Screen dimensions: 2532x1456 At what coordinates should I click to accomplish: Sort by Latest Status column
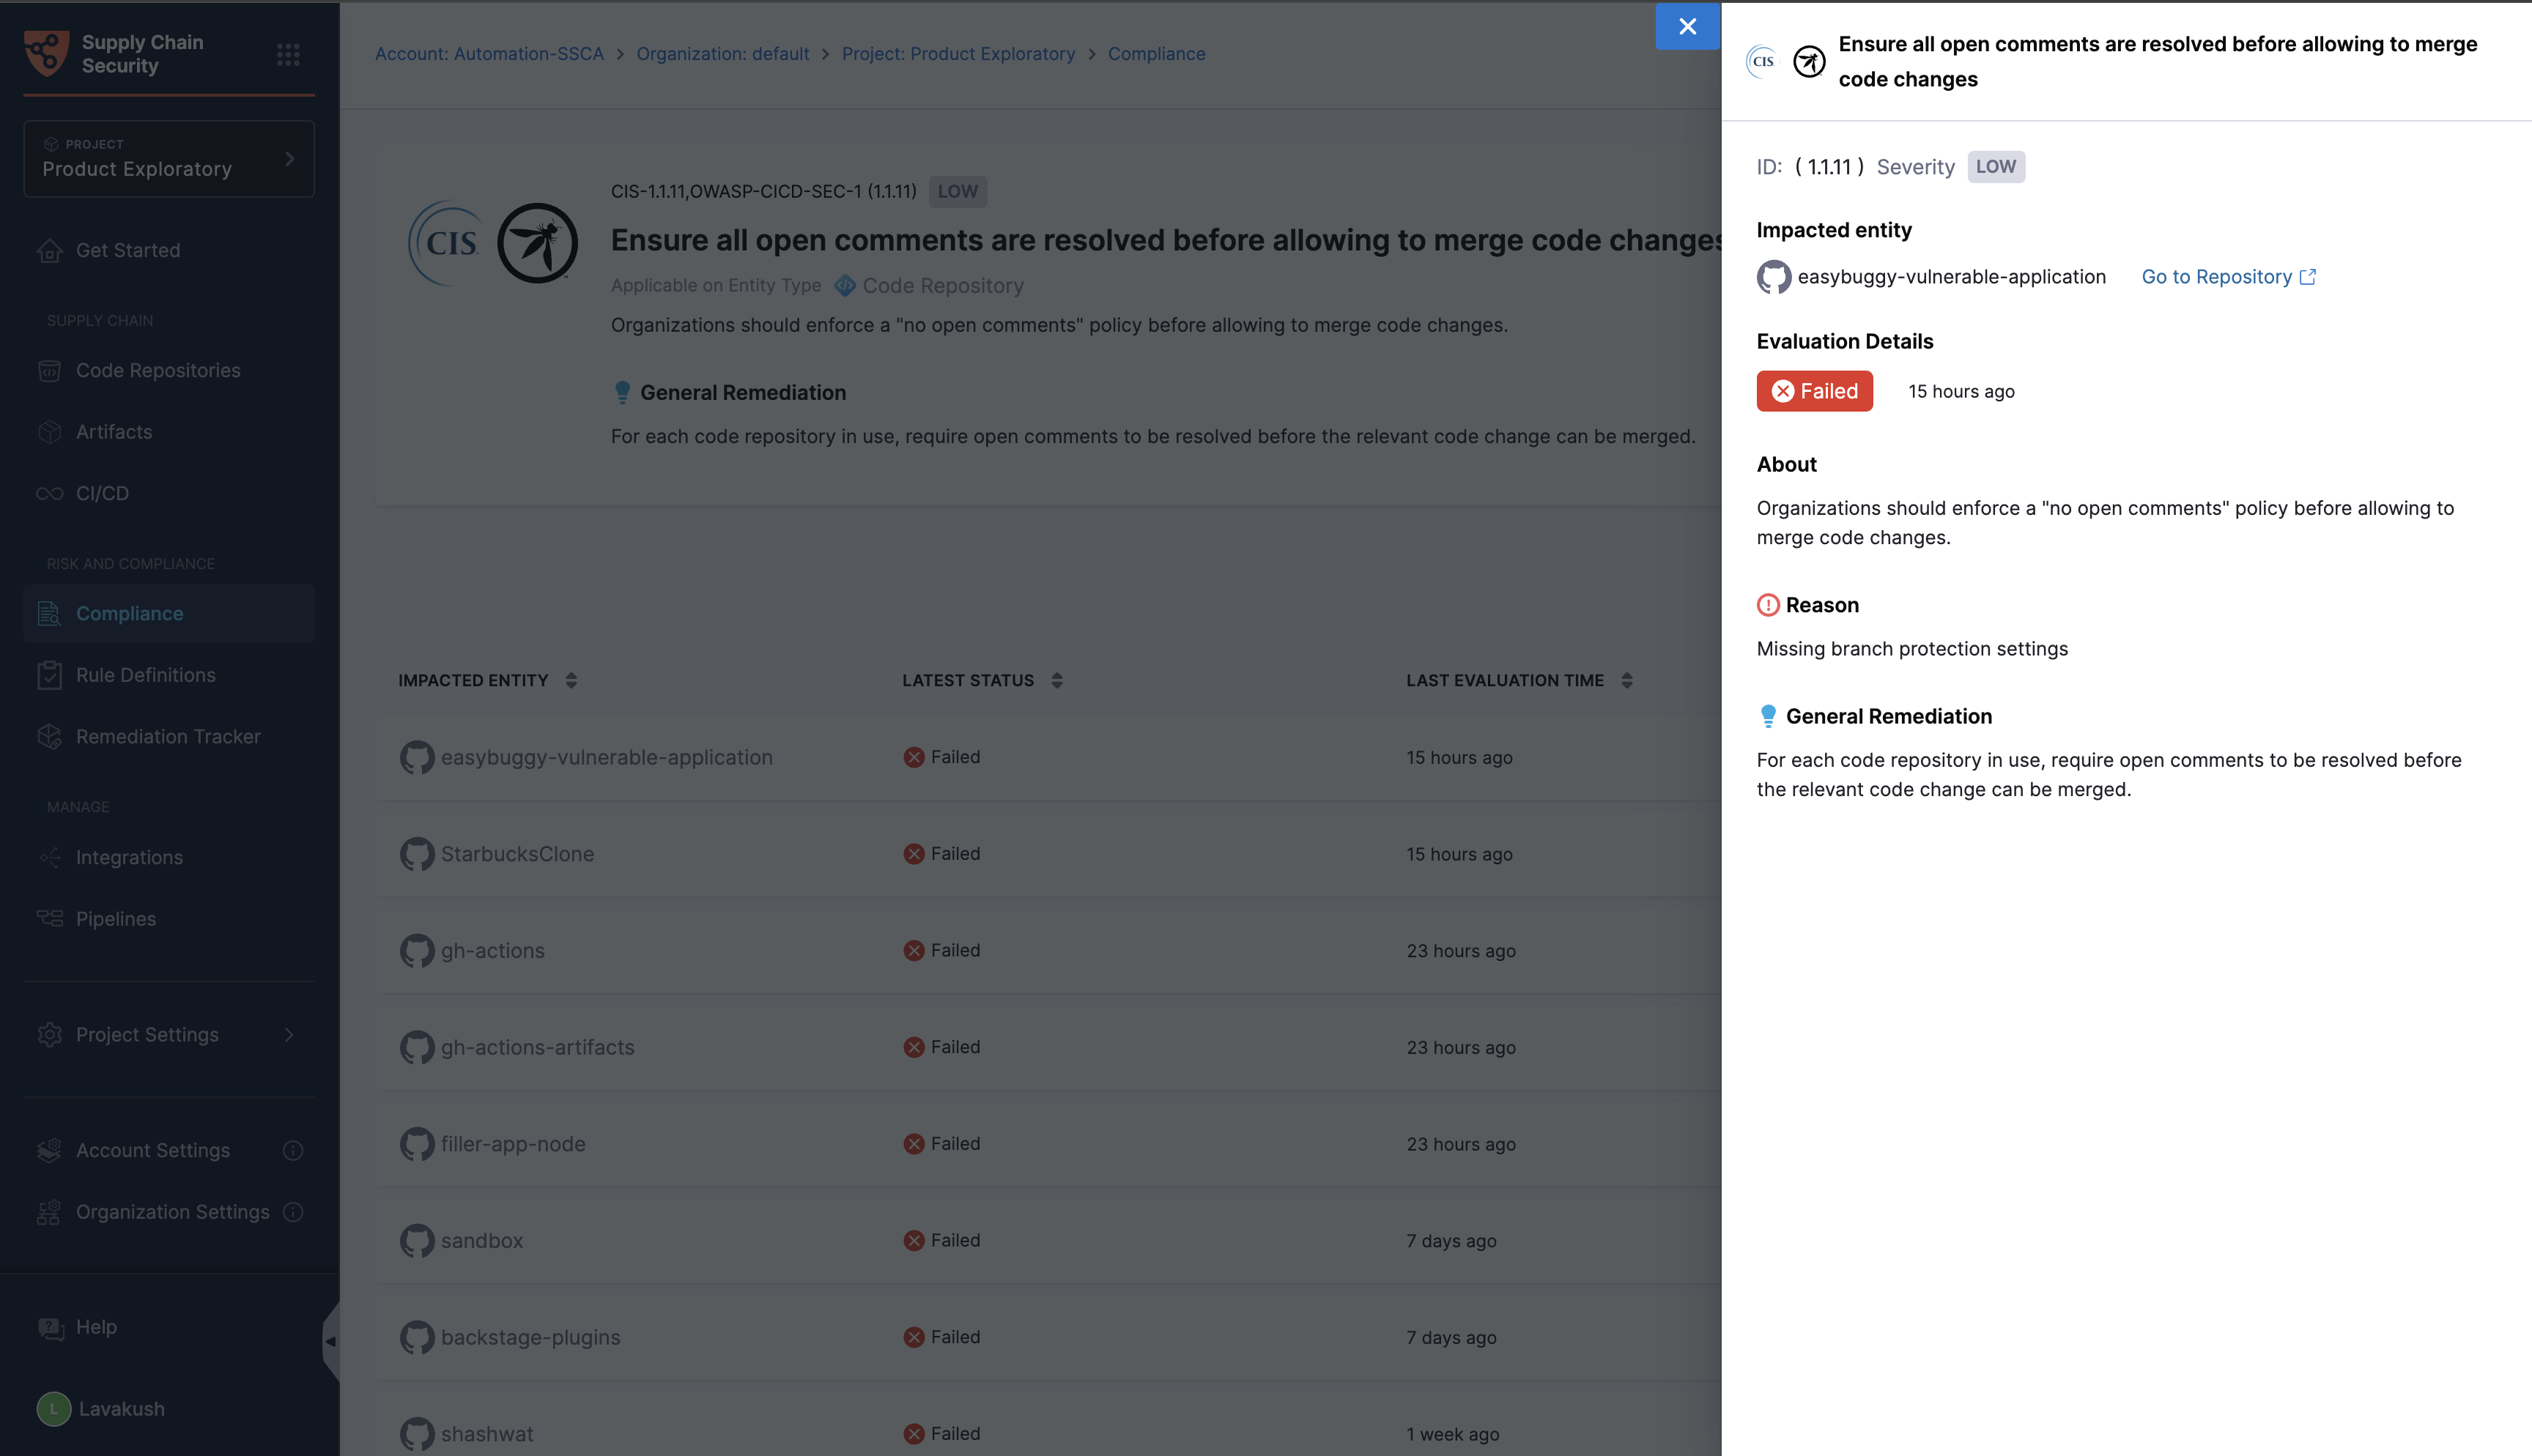(x=1057, y=680)
